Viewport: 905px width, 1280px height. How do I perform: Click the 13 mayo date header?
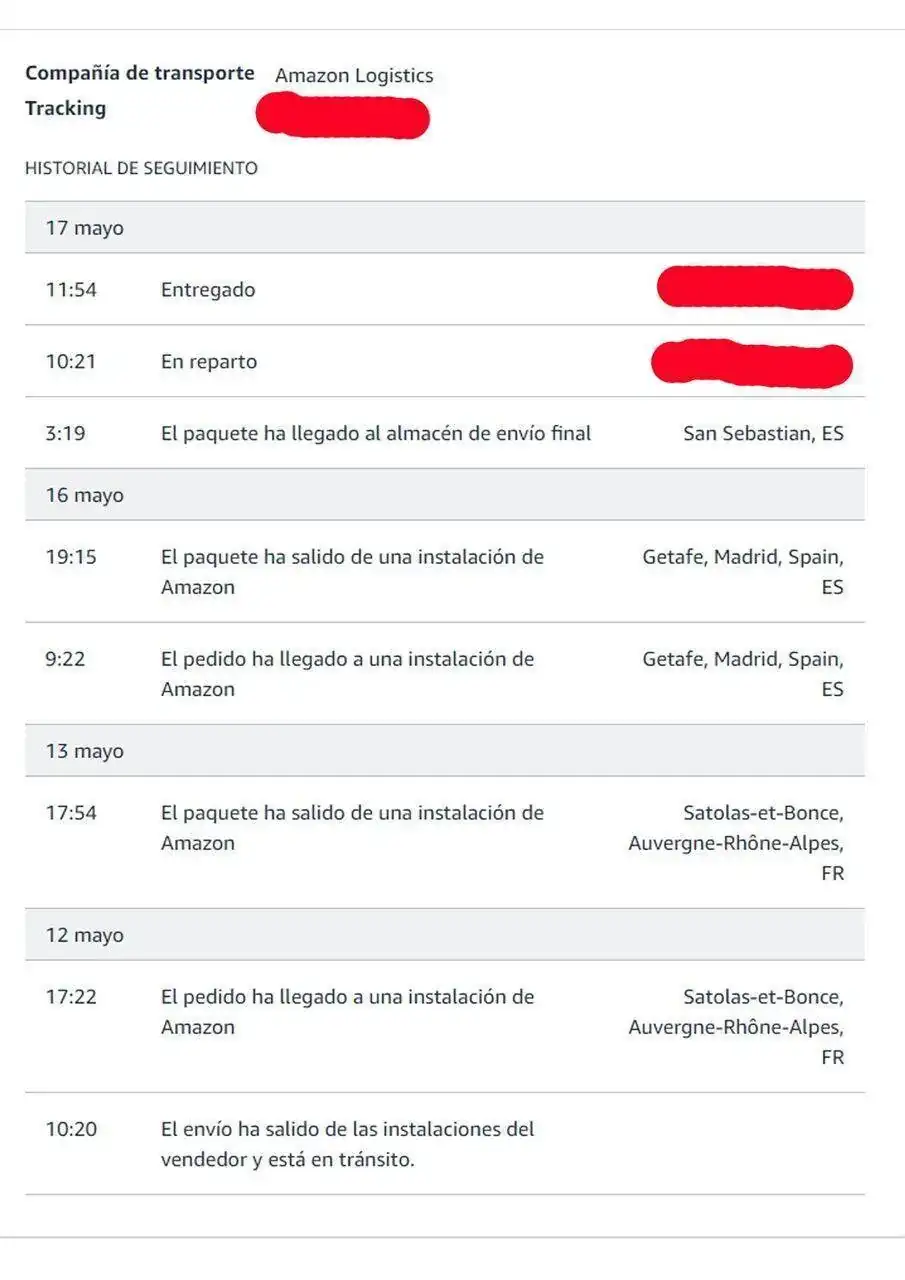coord(85,751)
